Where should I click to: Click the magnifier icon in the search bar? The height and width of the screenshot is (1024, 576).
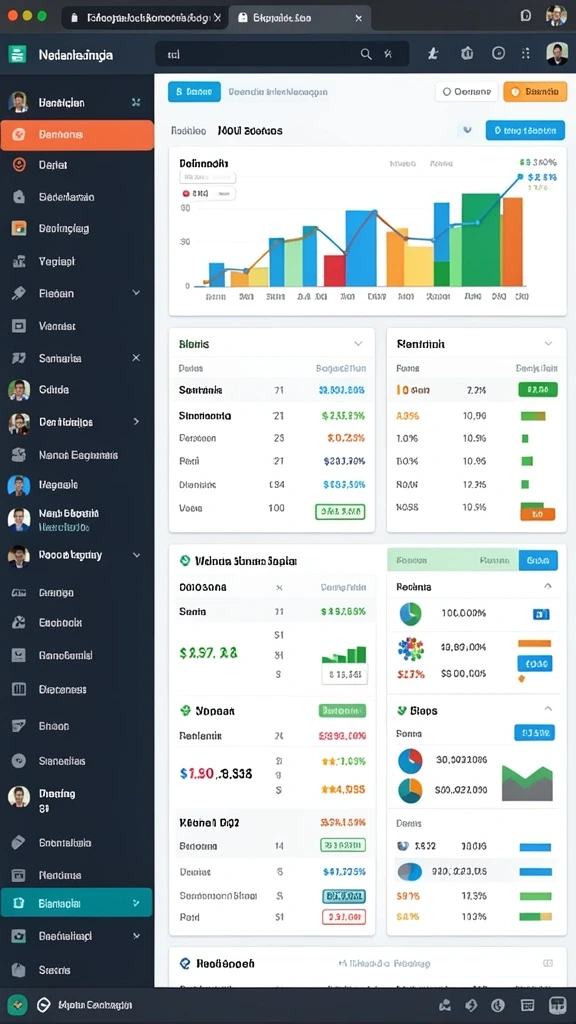366,54
